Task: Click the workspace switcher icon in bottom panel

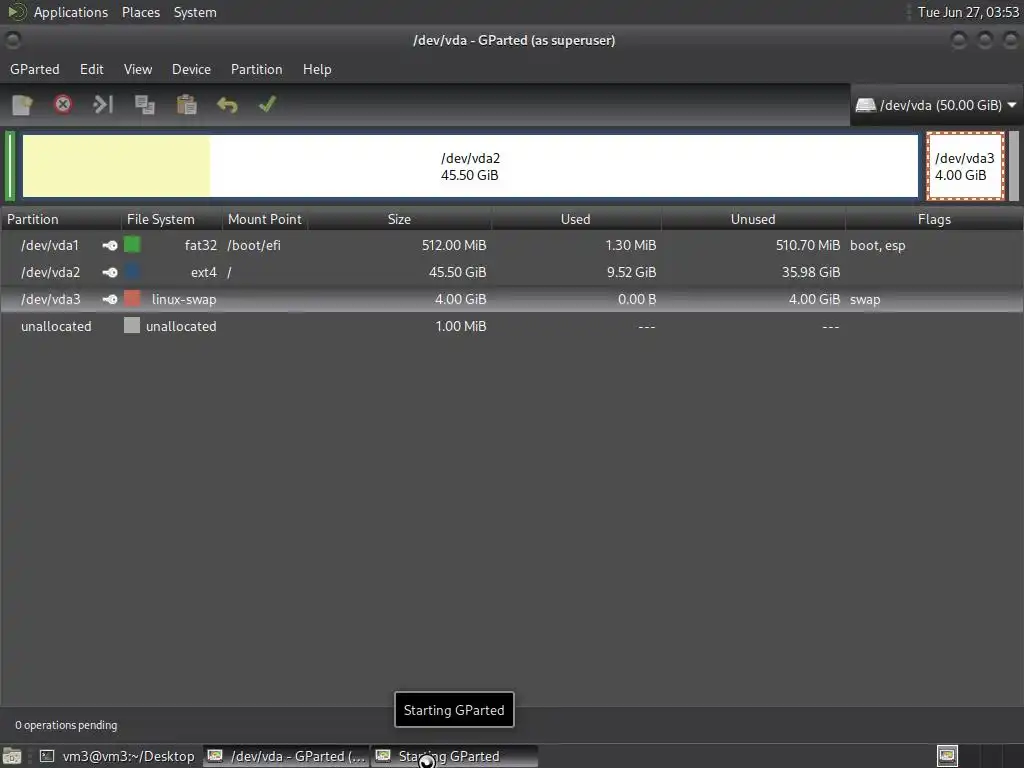Action: (947, 756)
